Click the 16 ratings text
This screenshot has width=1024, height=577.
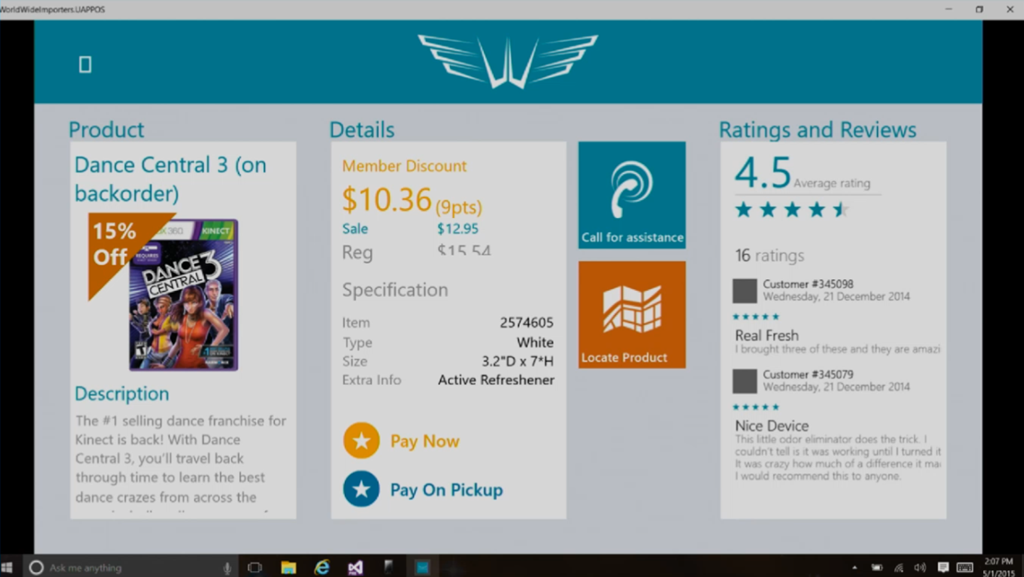(770, 255)
